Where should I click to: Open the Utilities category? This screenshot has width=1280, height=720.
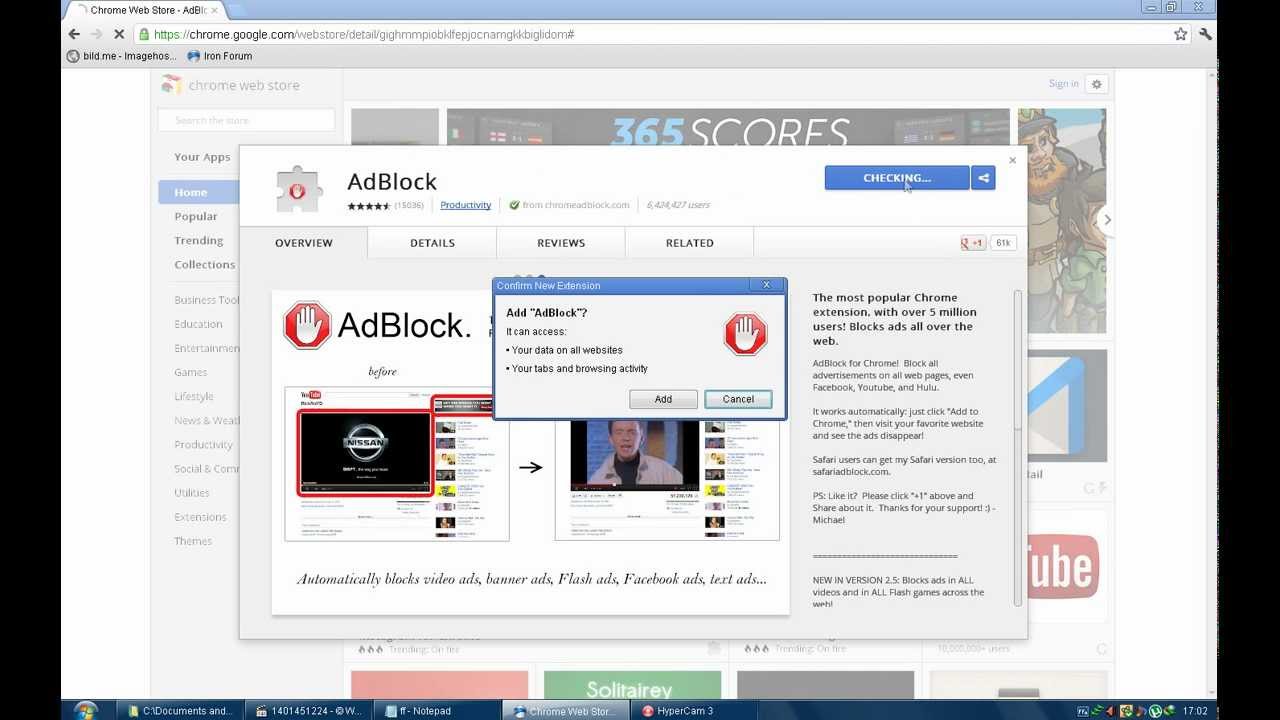click(x=192, y=492)
